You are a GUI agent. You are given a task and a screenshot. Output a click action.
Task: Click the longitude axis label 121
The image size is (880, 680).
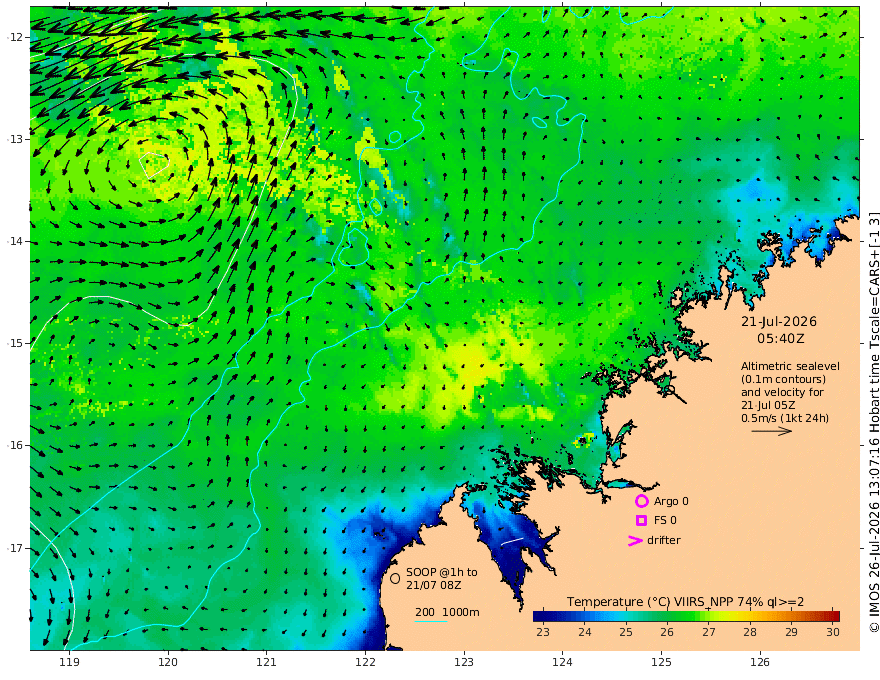267,663
